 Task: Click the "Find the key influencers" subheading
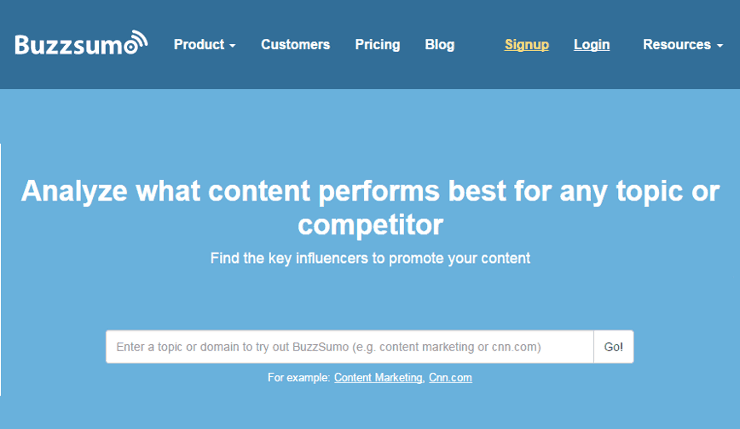coord(370,258)
